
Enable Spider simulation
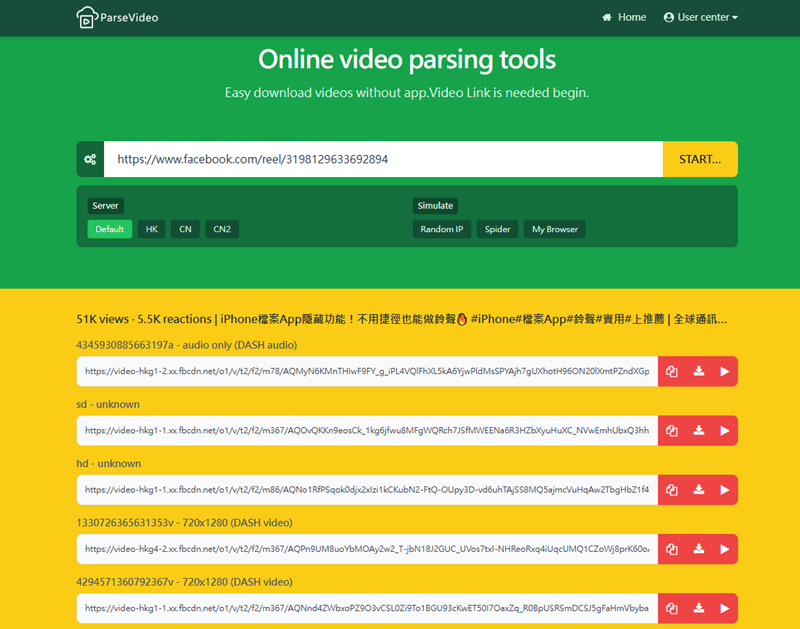point(497,229)
